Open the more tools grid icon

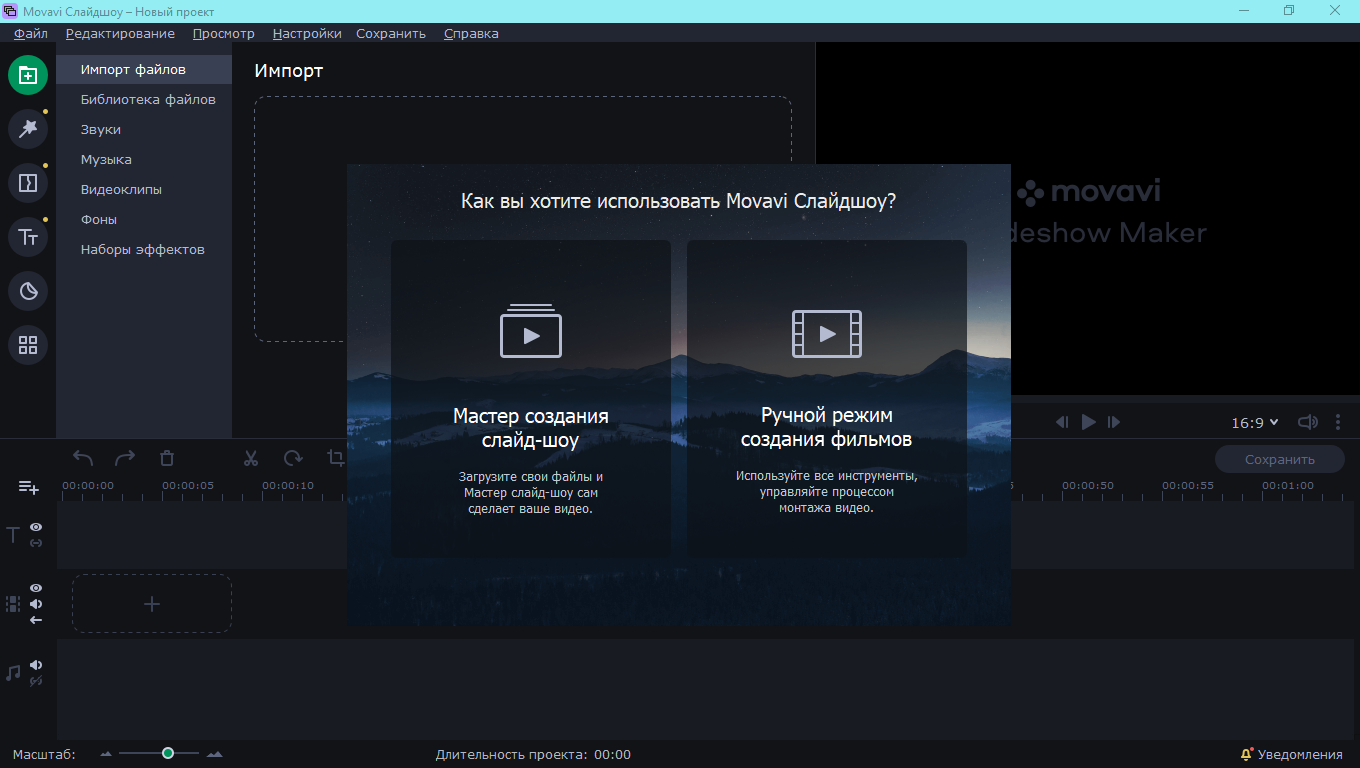coord(28,345)
